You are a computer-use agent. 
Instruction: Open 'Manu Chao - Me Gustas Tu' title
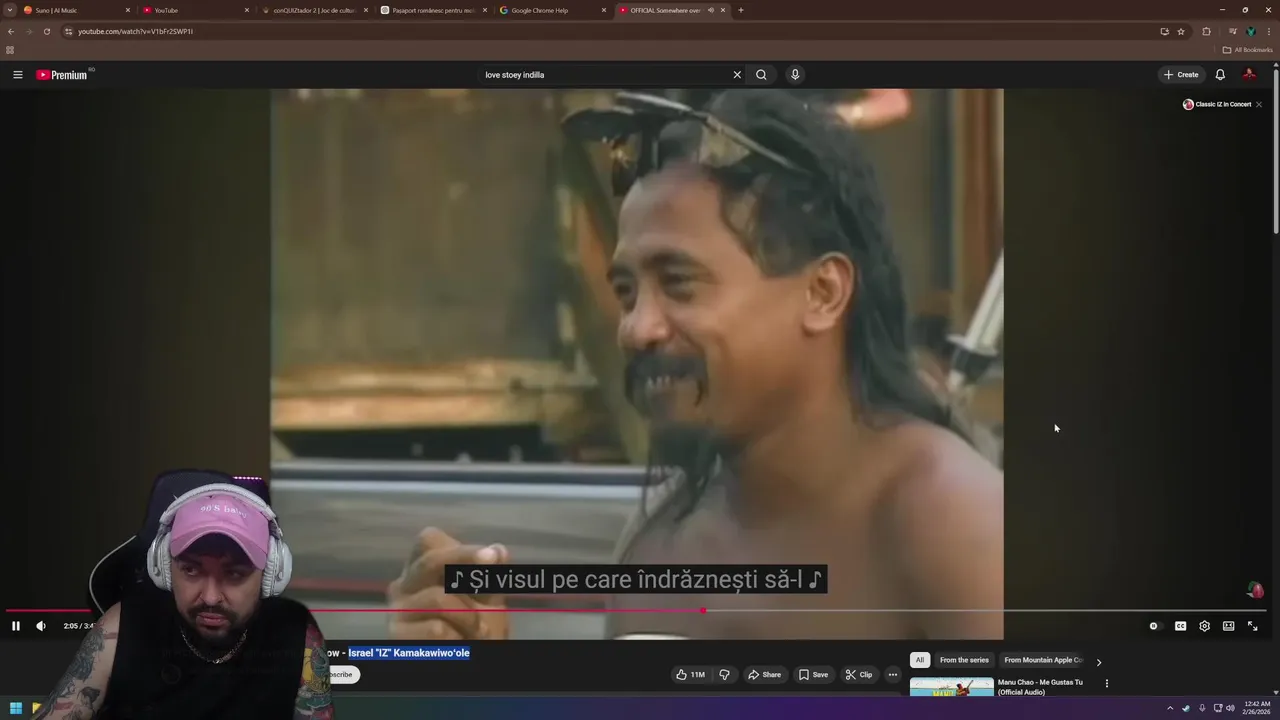pyautogui.click(x=1040, y=687)
